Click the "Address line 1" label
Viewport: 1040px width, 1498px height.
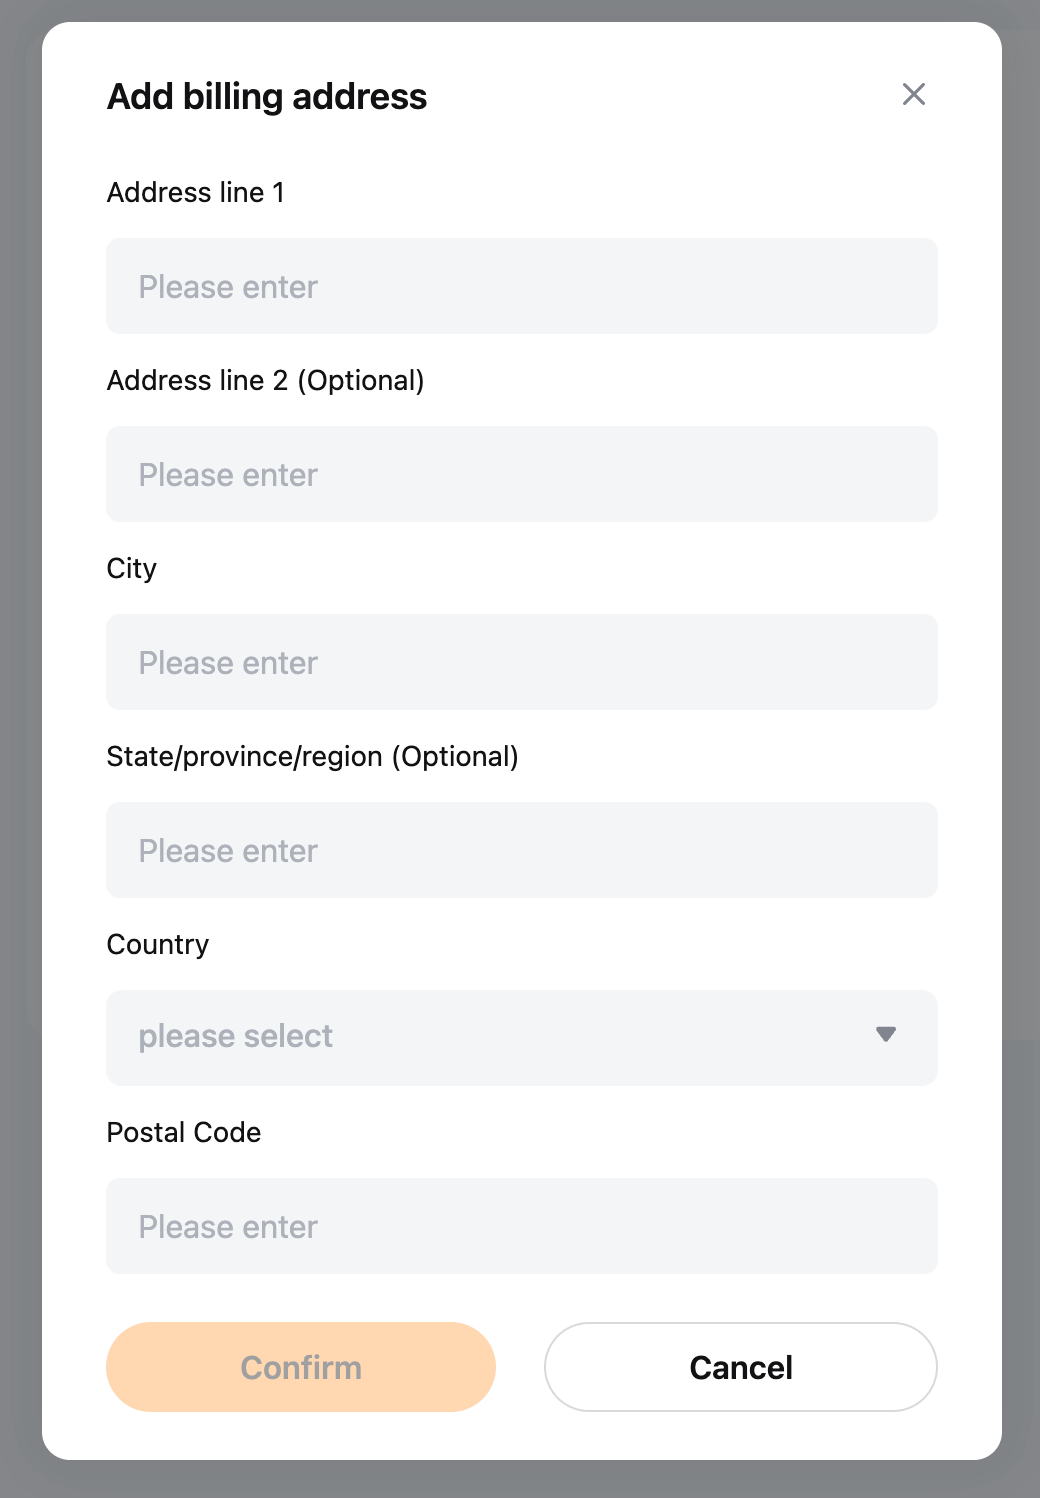click(x=196, y=192)
